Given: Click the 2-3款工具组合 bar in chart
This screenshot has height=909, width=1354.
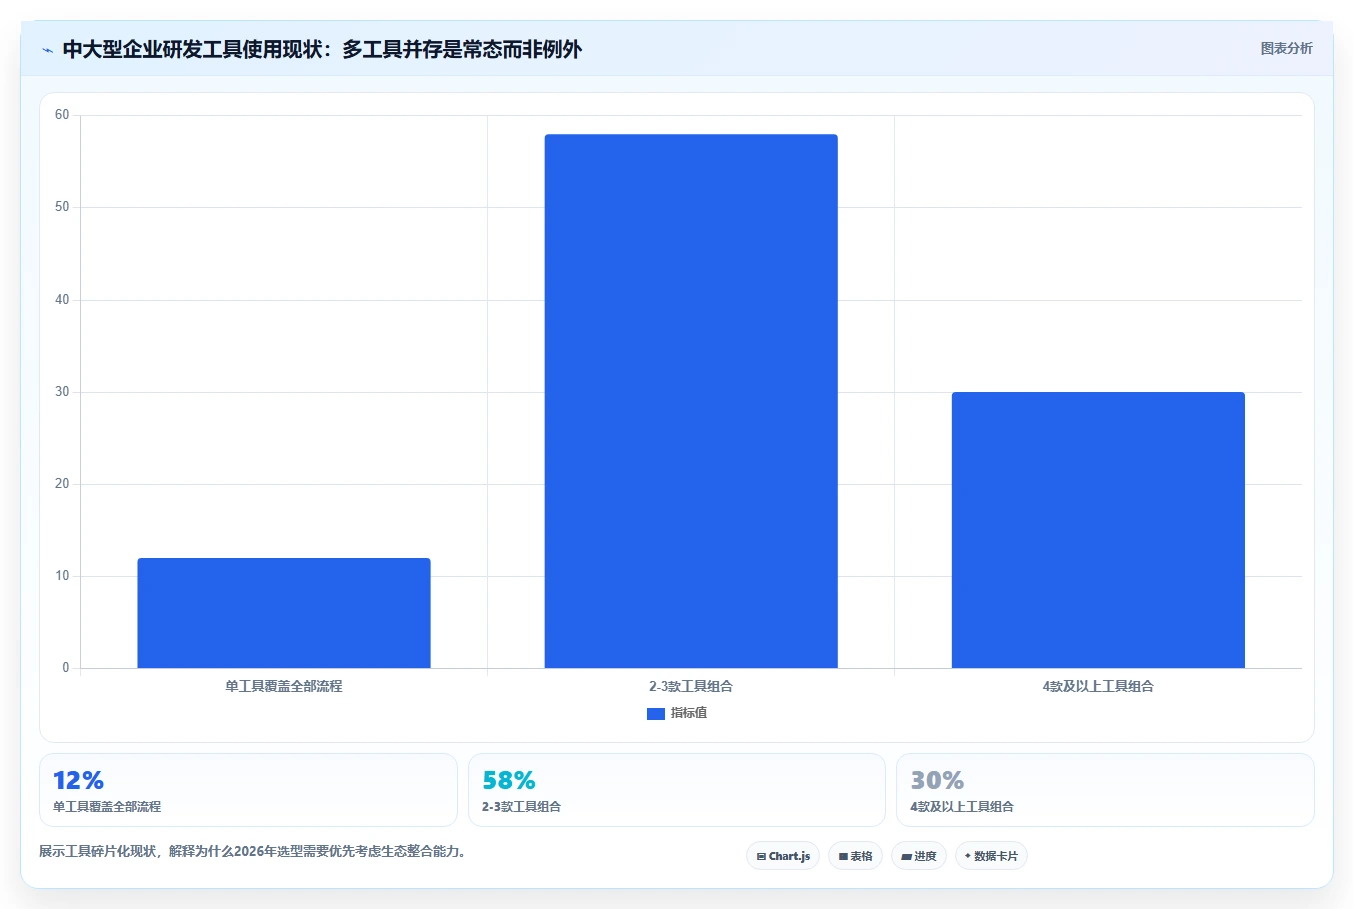Looking at the screenshot, I should (x=691, y=401).
